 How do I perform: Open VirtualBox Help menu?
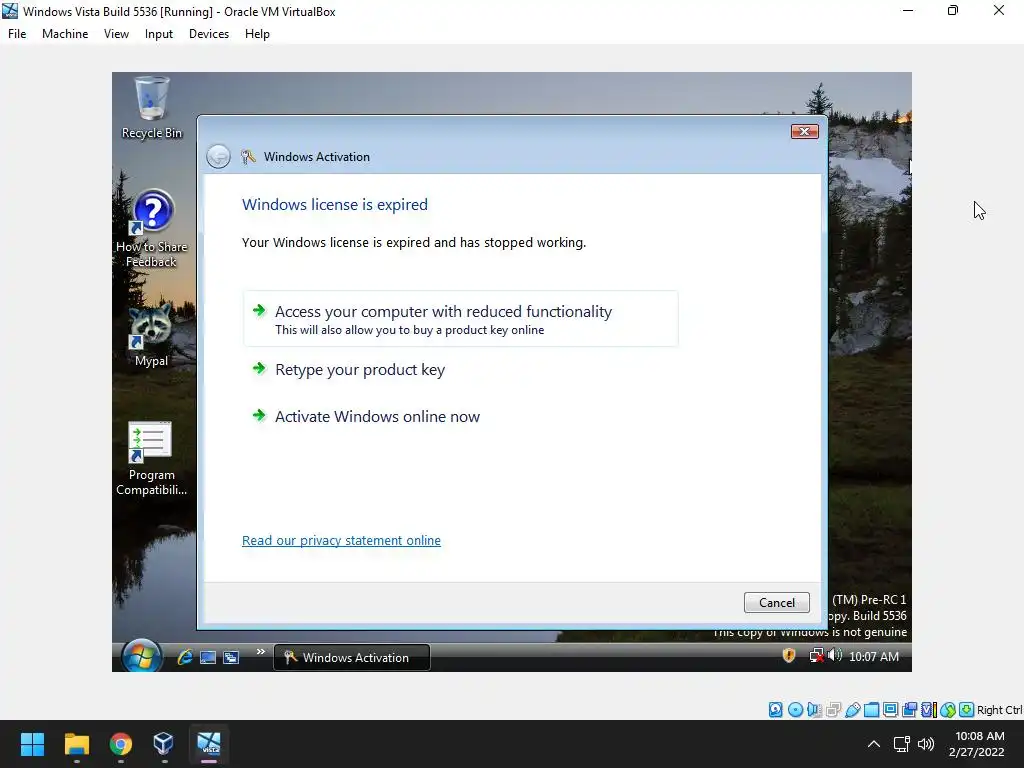[257, 34]
